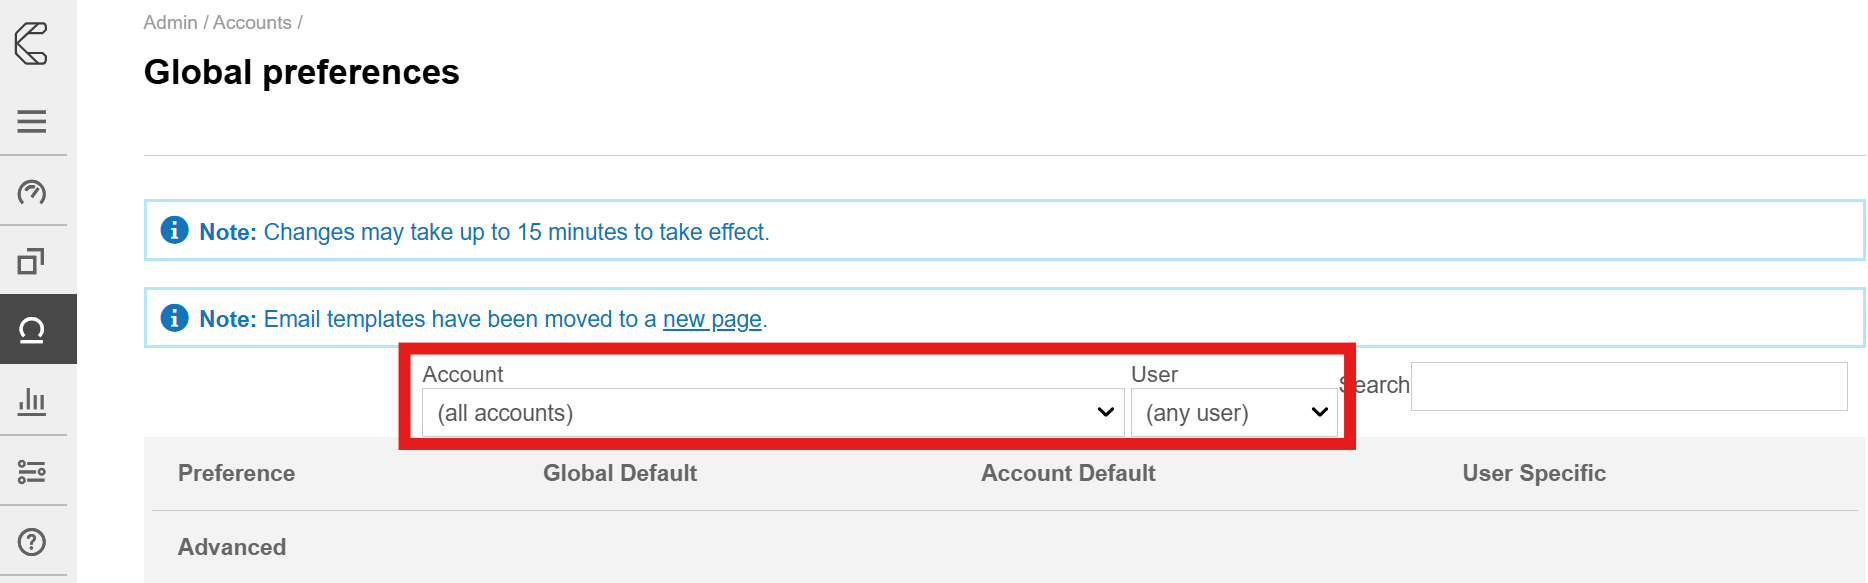1868x583 pixels.
Task: Click the User Specific column header
Action: pos(1534,473)
